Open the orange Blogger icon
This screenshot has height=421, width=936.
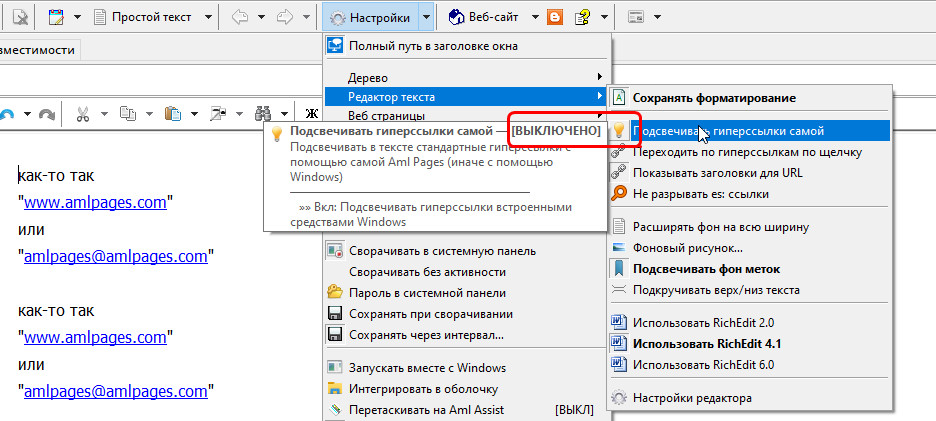[555, 17]
